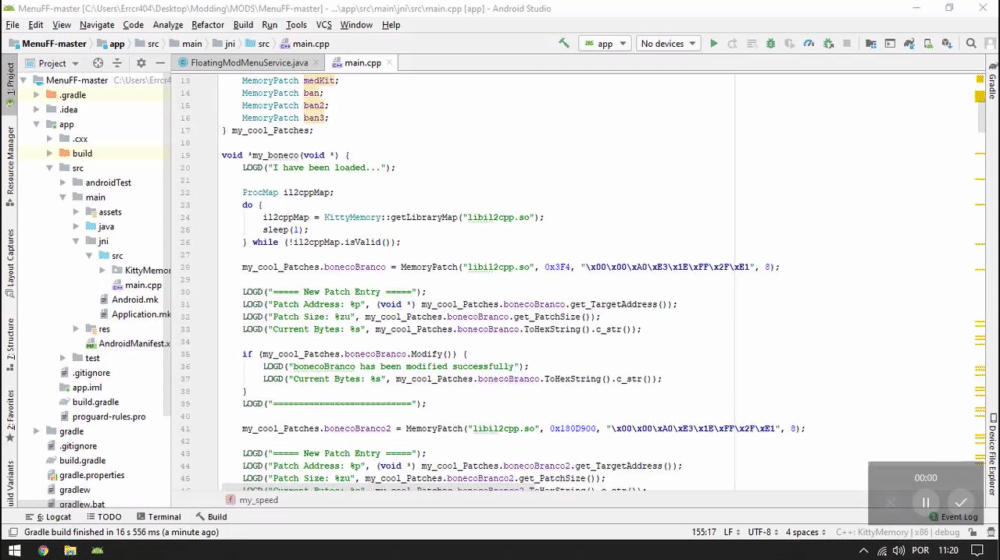Switch to FloatingModMenuService.java tab
Screen dimensions: 1000x560
point(249,63)
